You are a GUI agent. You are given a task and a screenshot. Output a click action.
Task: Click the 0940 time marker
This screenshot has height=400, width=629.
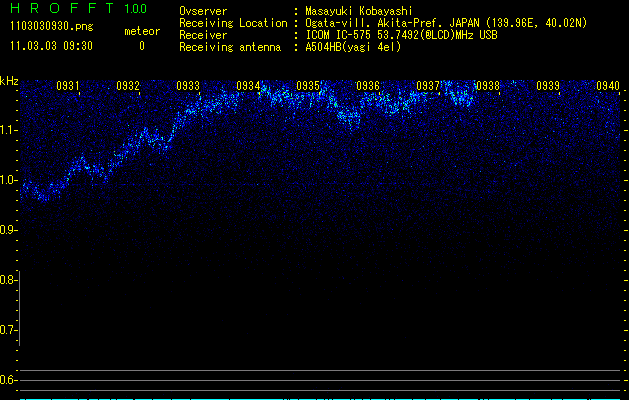(x=608, y=85)
